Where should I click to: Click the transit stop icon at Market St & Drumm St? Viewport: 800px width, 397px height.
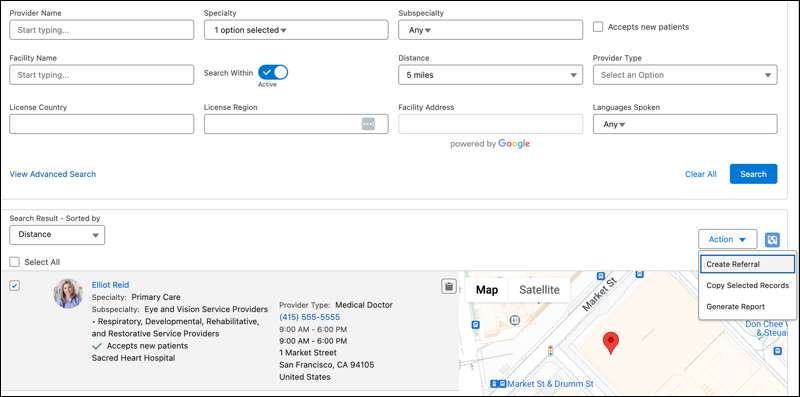coord(498,384)
